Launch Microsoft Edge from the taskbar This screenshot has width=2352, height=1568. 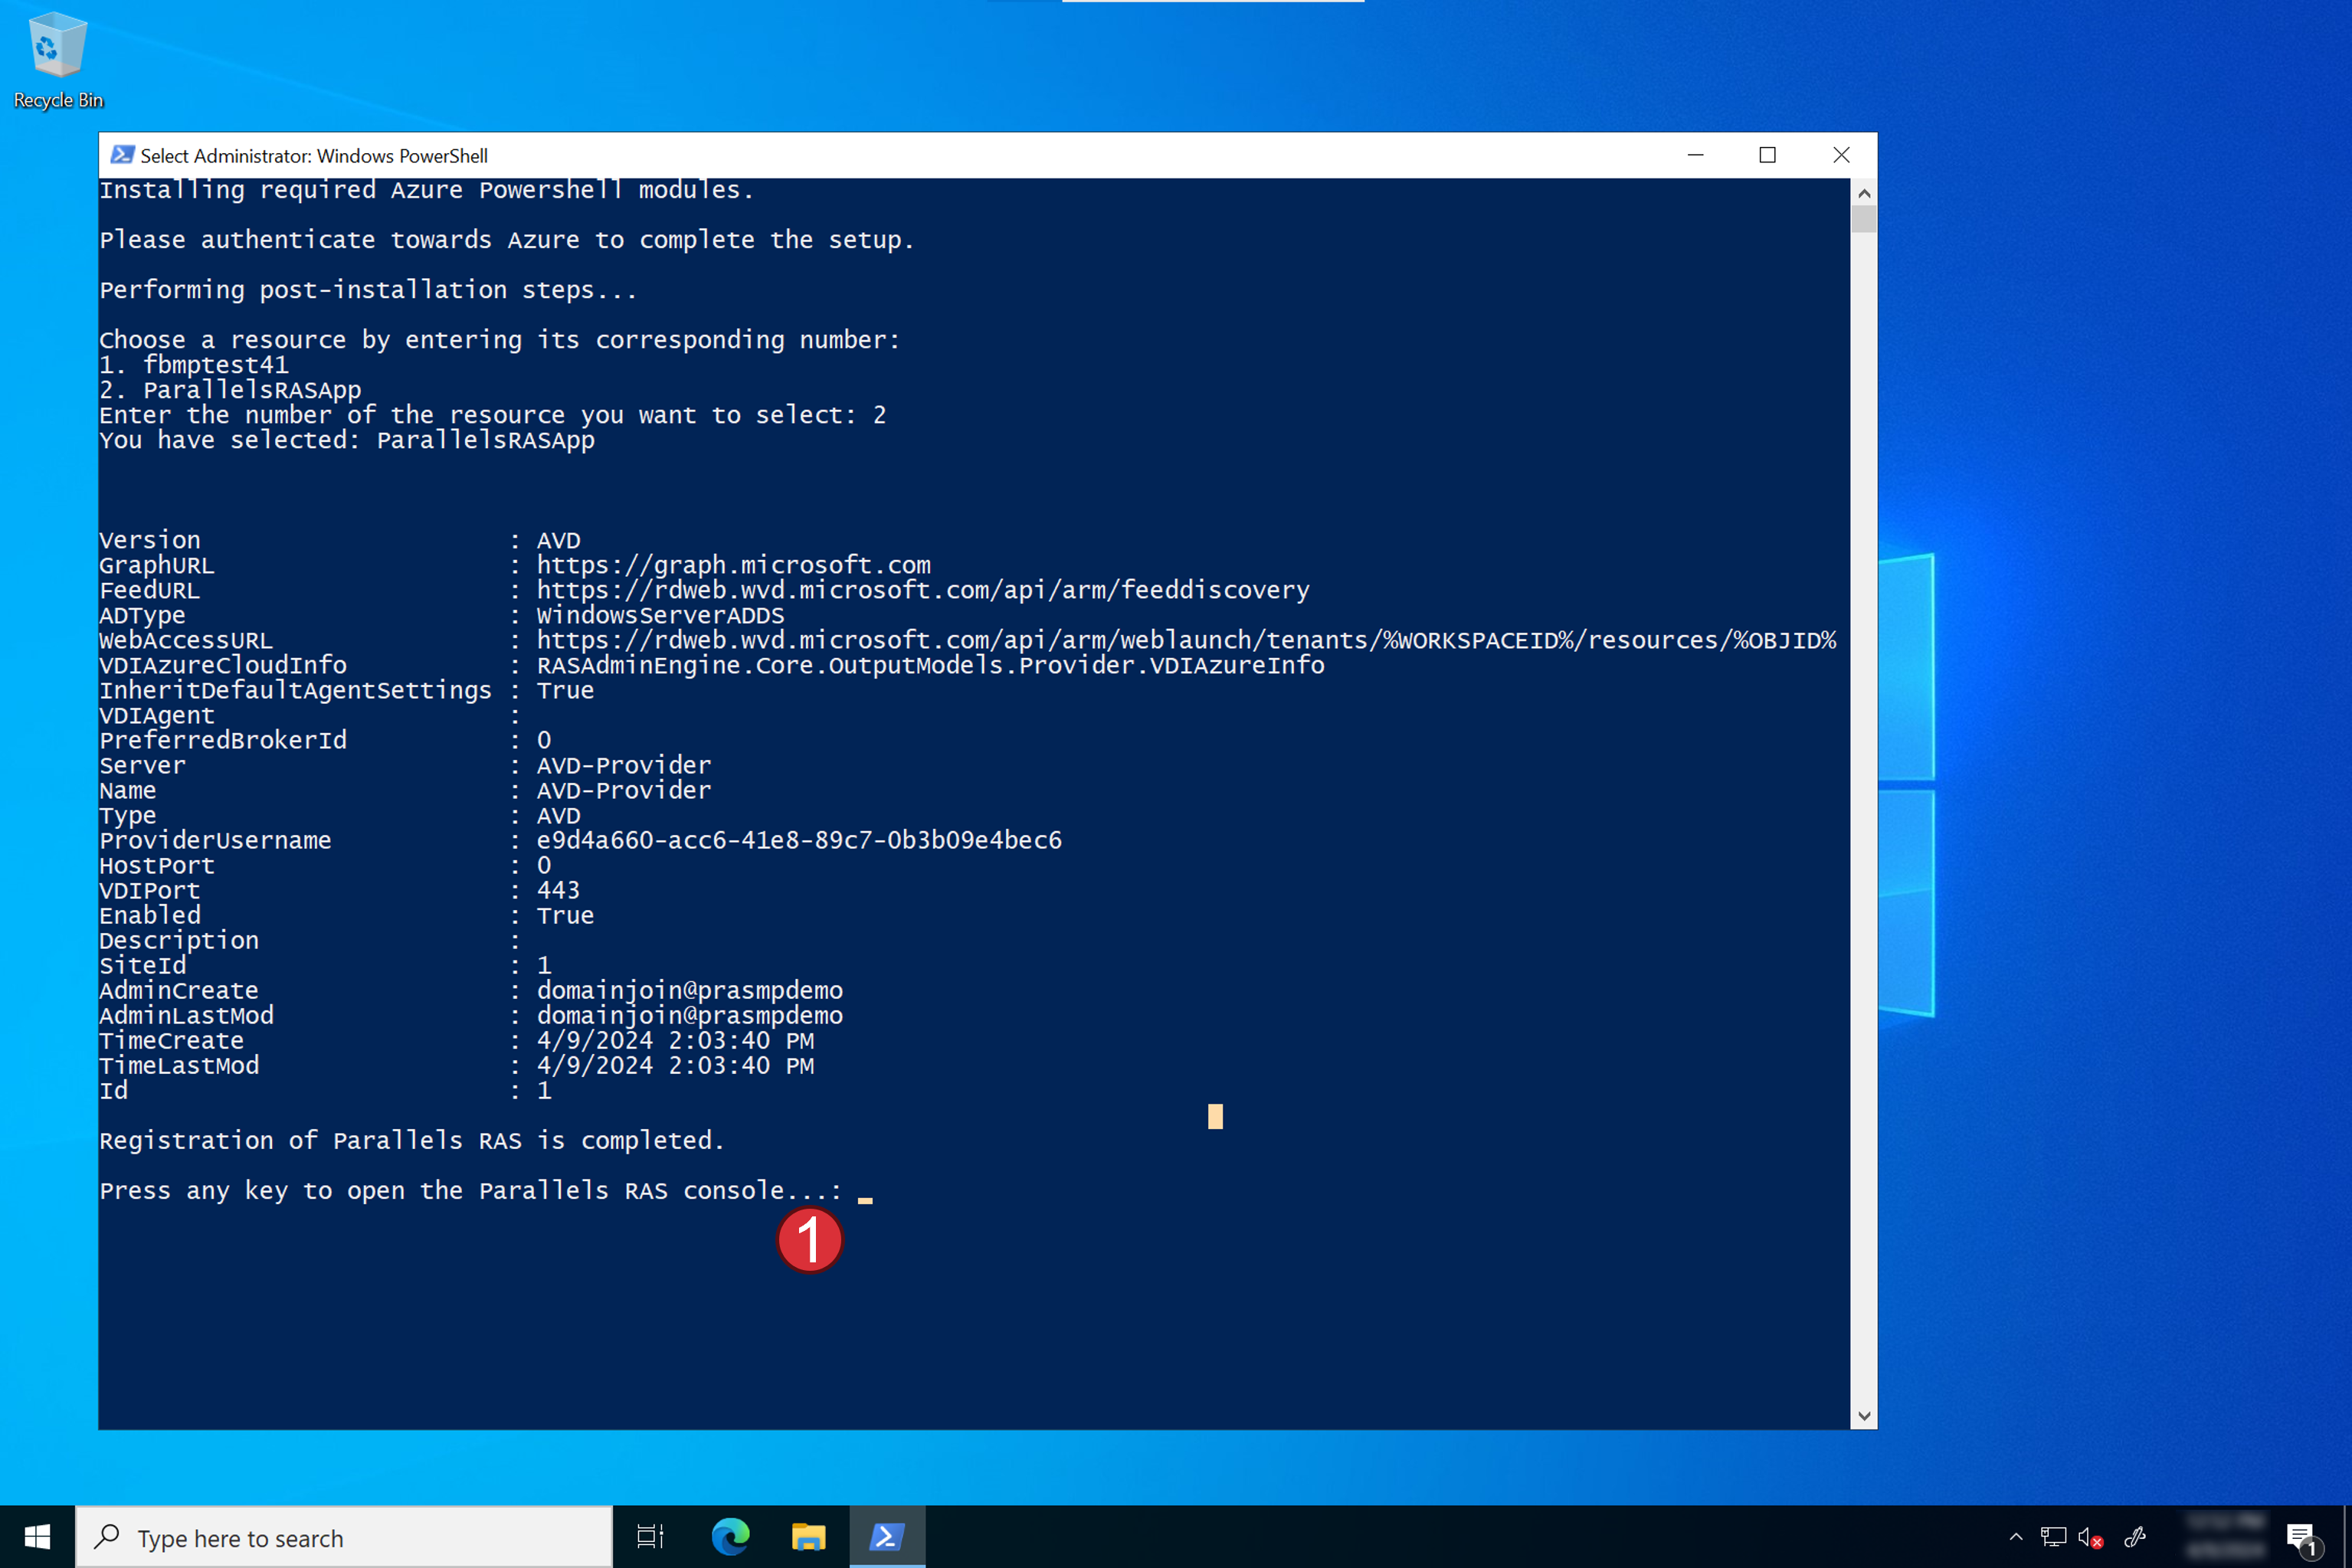coord(730,1537)
